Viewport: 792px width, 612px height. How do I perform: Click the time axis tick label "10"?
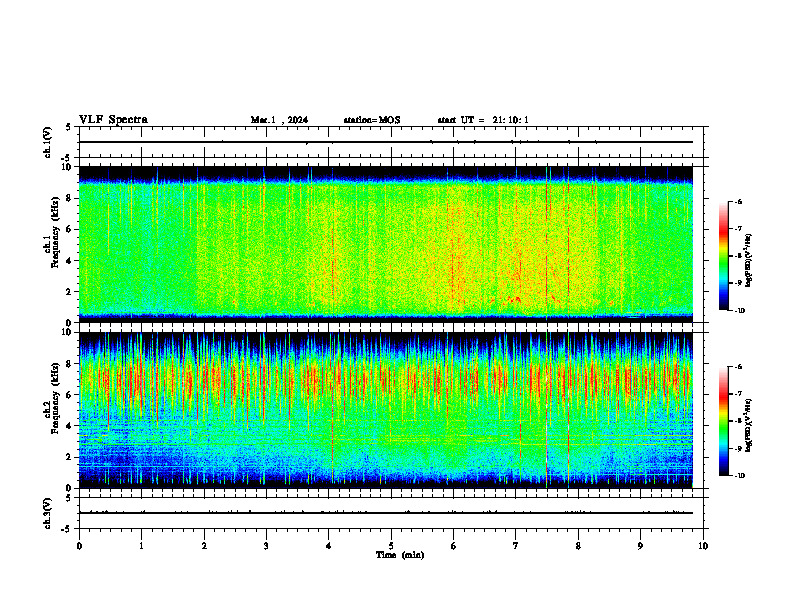tap(703, 546)
